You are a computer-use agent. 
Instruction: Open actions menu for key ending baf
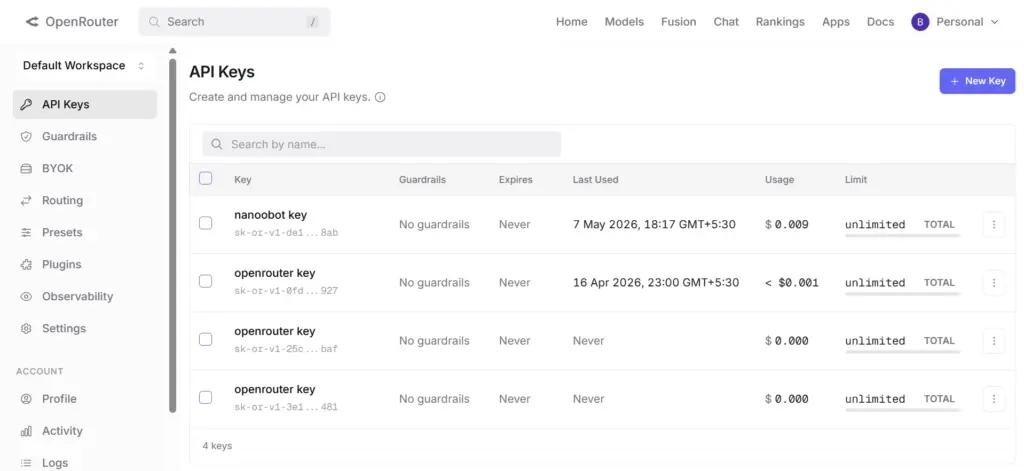pos(993,341)
